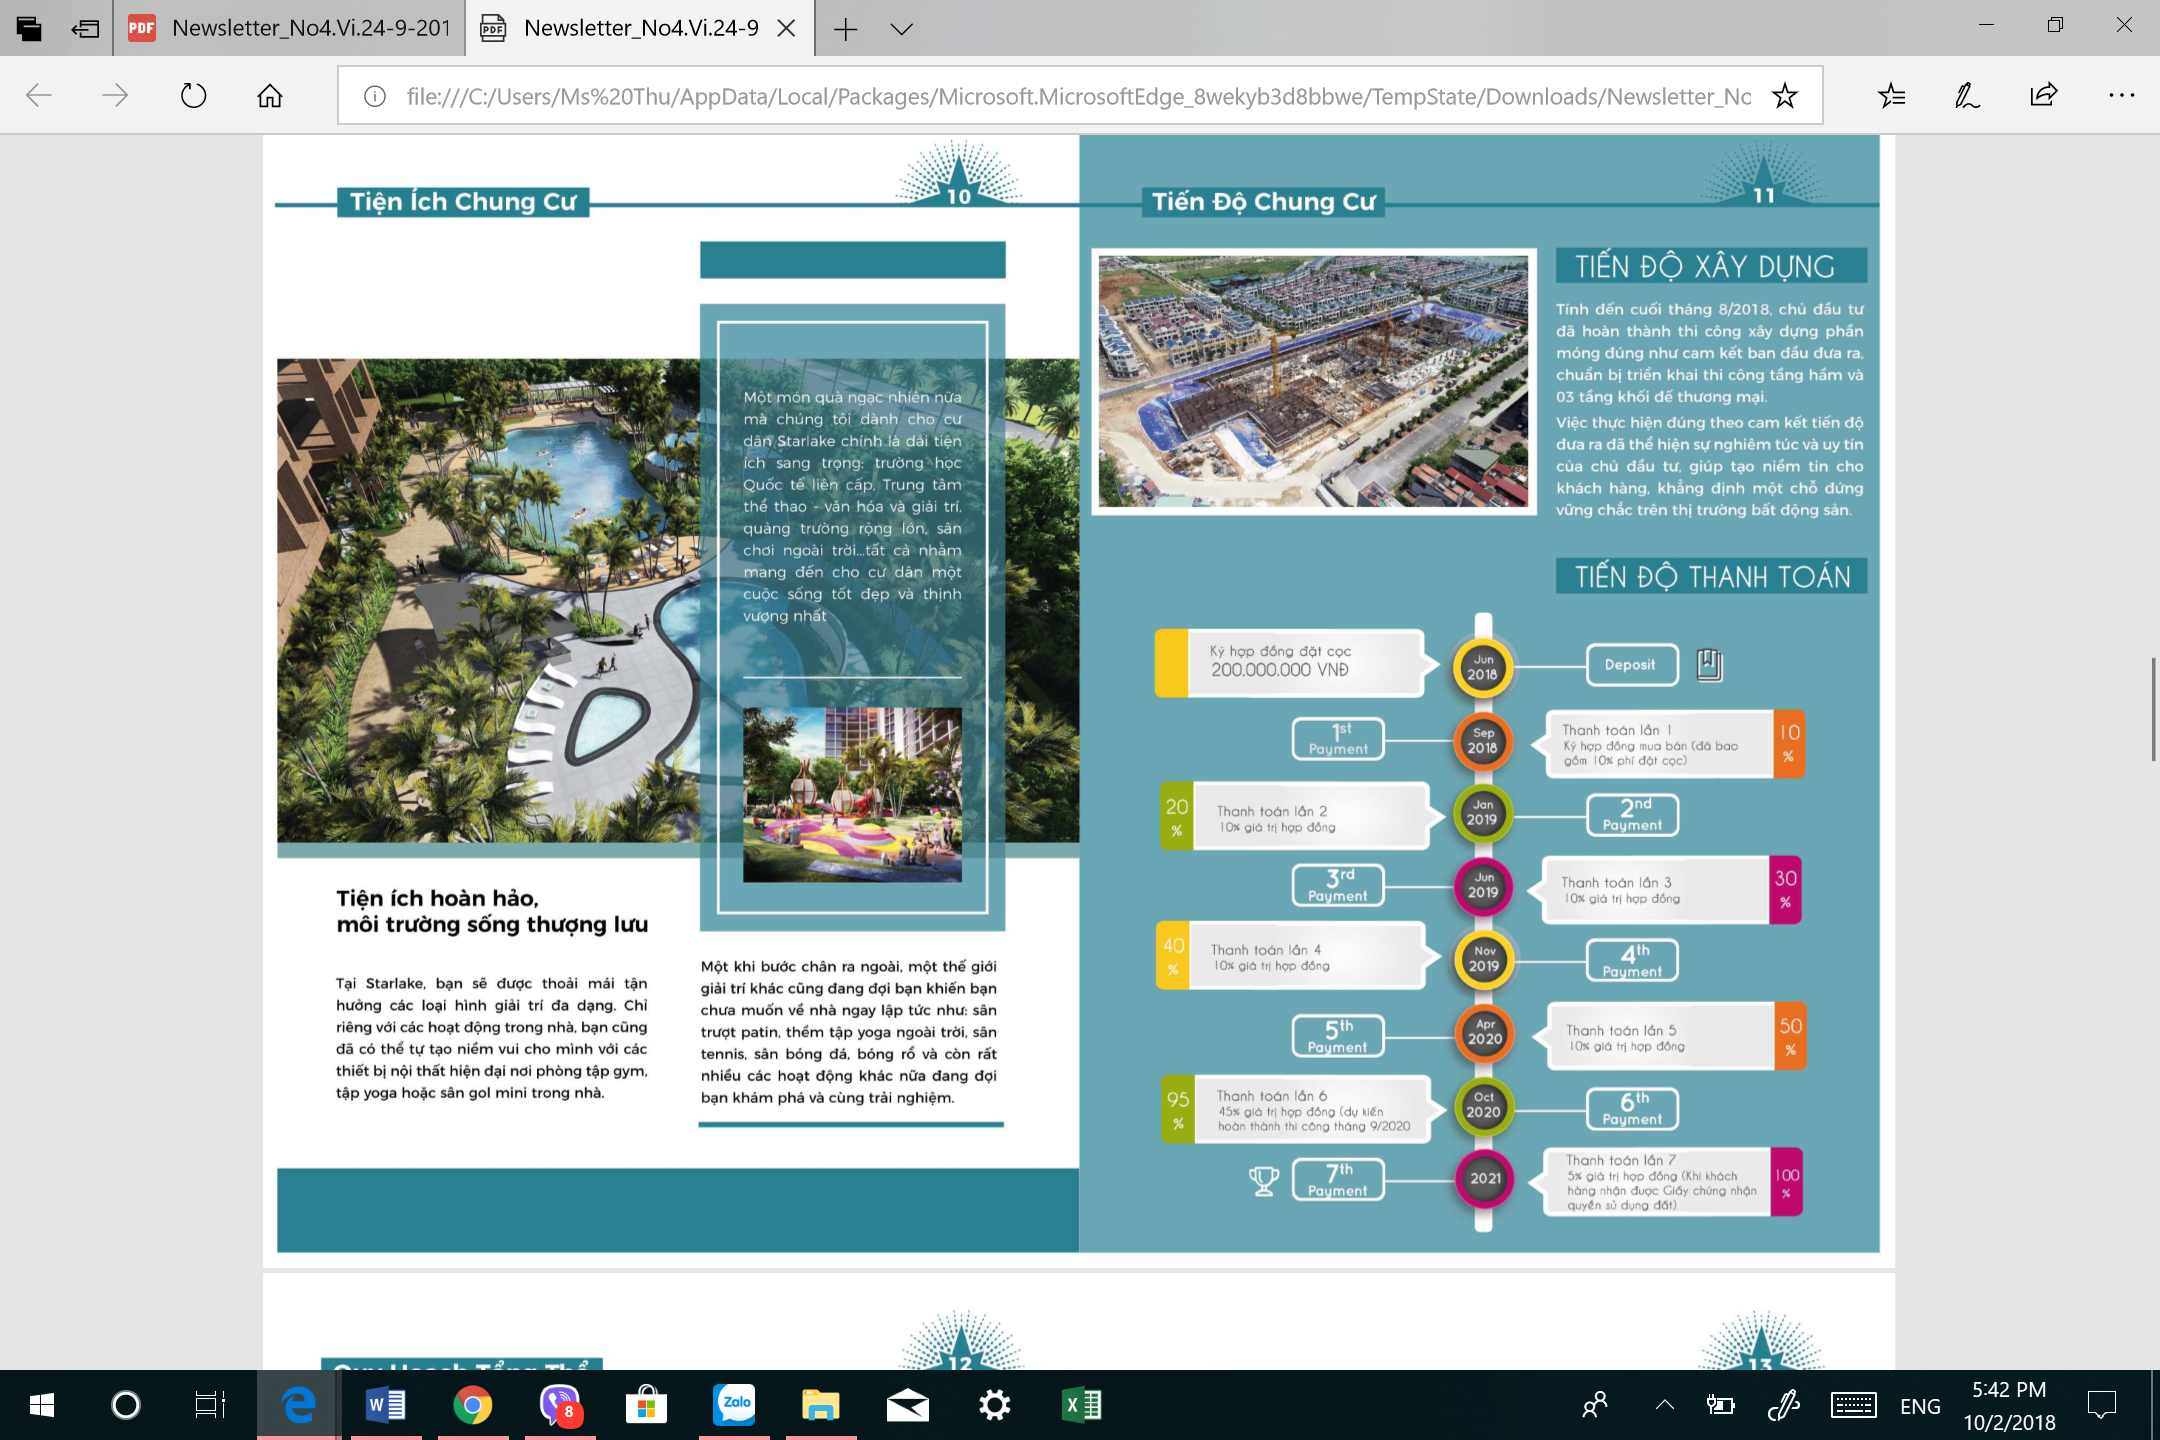
Task: Open Zalo from the taskbar
Action: [x=734, y=1405]
